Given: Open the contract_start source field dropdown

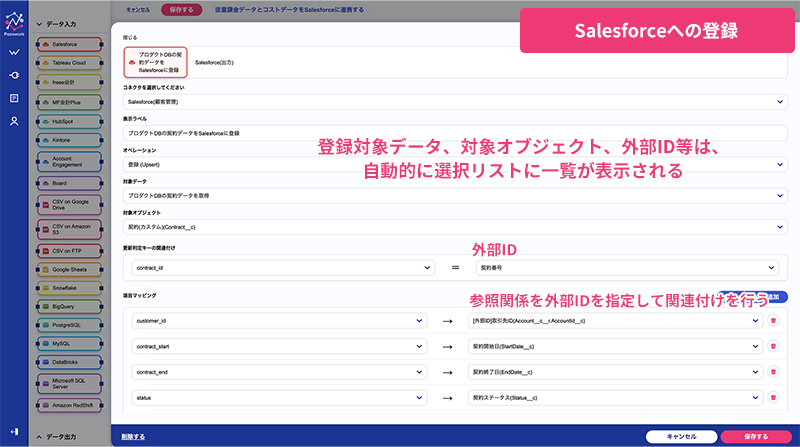Looking at the screenshot, I should click(x=279, y=346).
